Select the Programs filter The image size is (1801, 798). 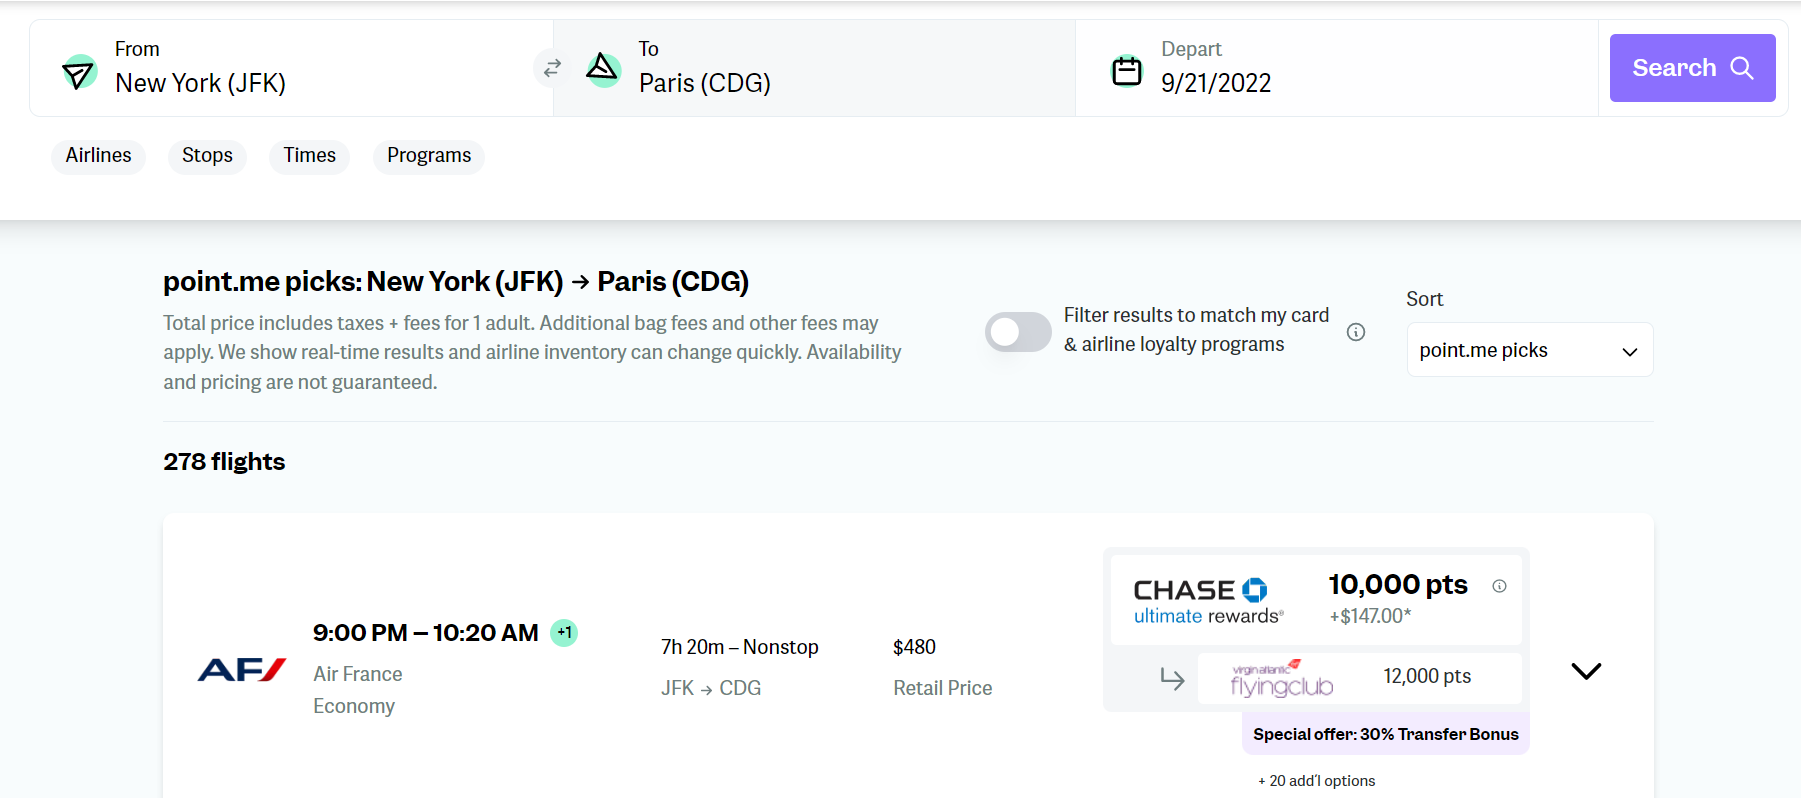[428, 156]
